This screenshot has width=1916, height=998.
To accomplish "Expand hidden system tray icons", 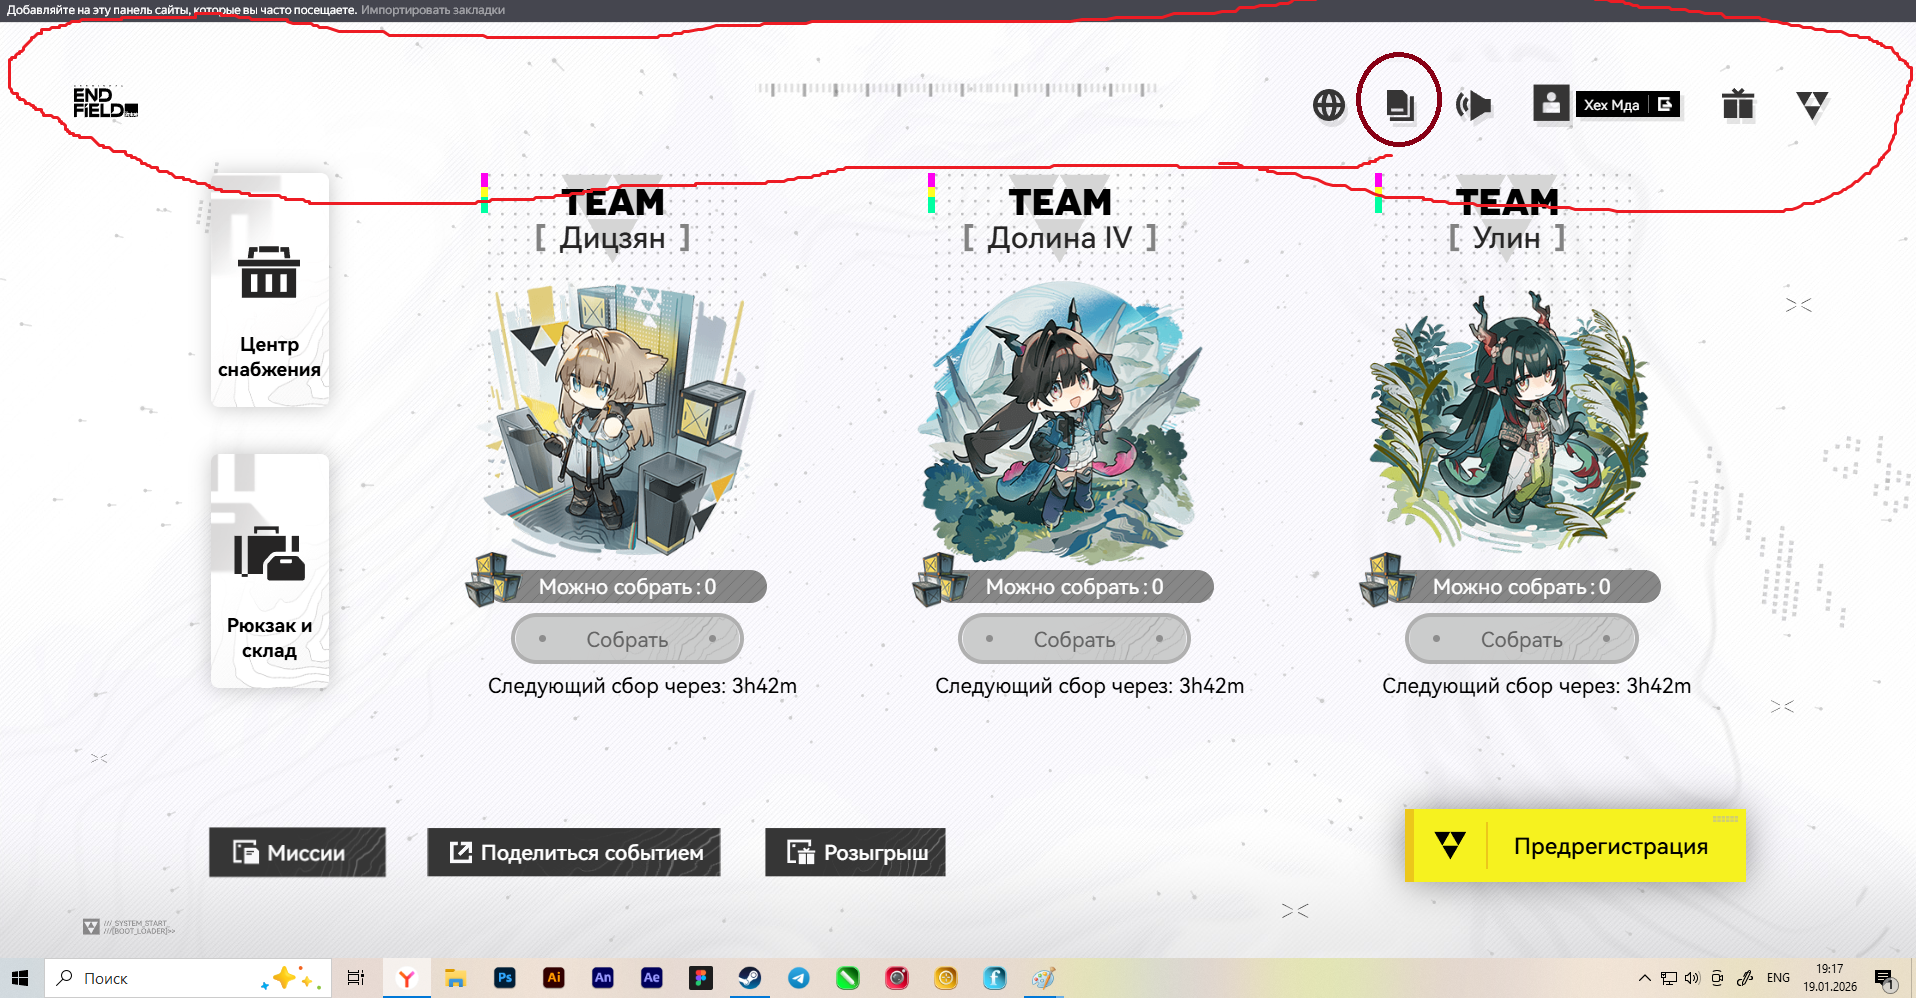I will click(1644, 978).
